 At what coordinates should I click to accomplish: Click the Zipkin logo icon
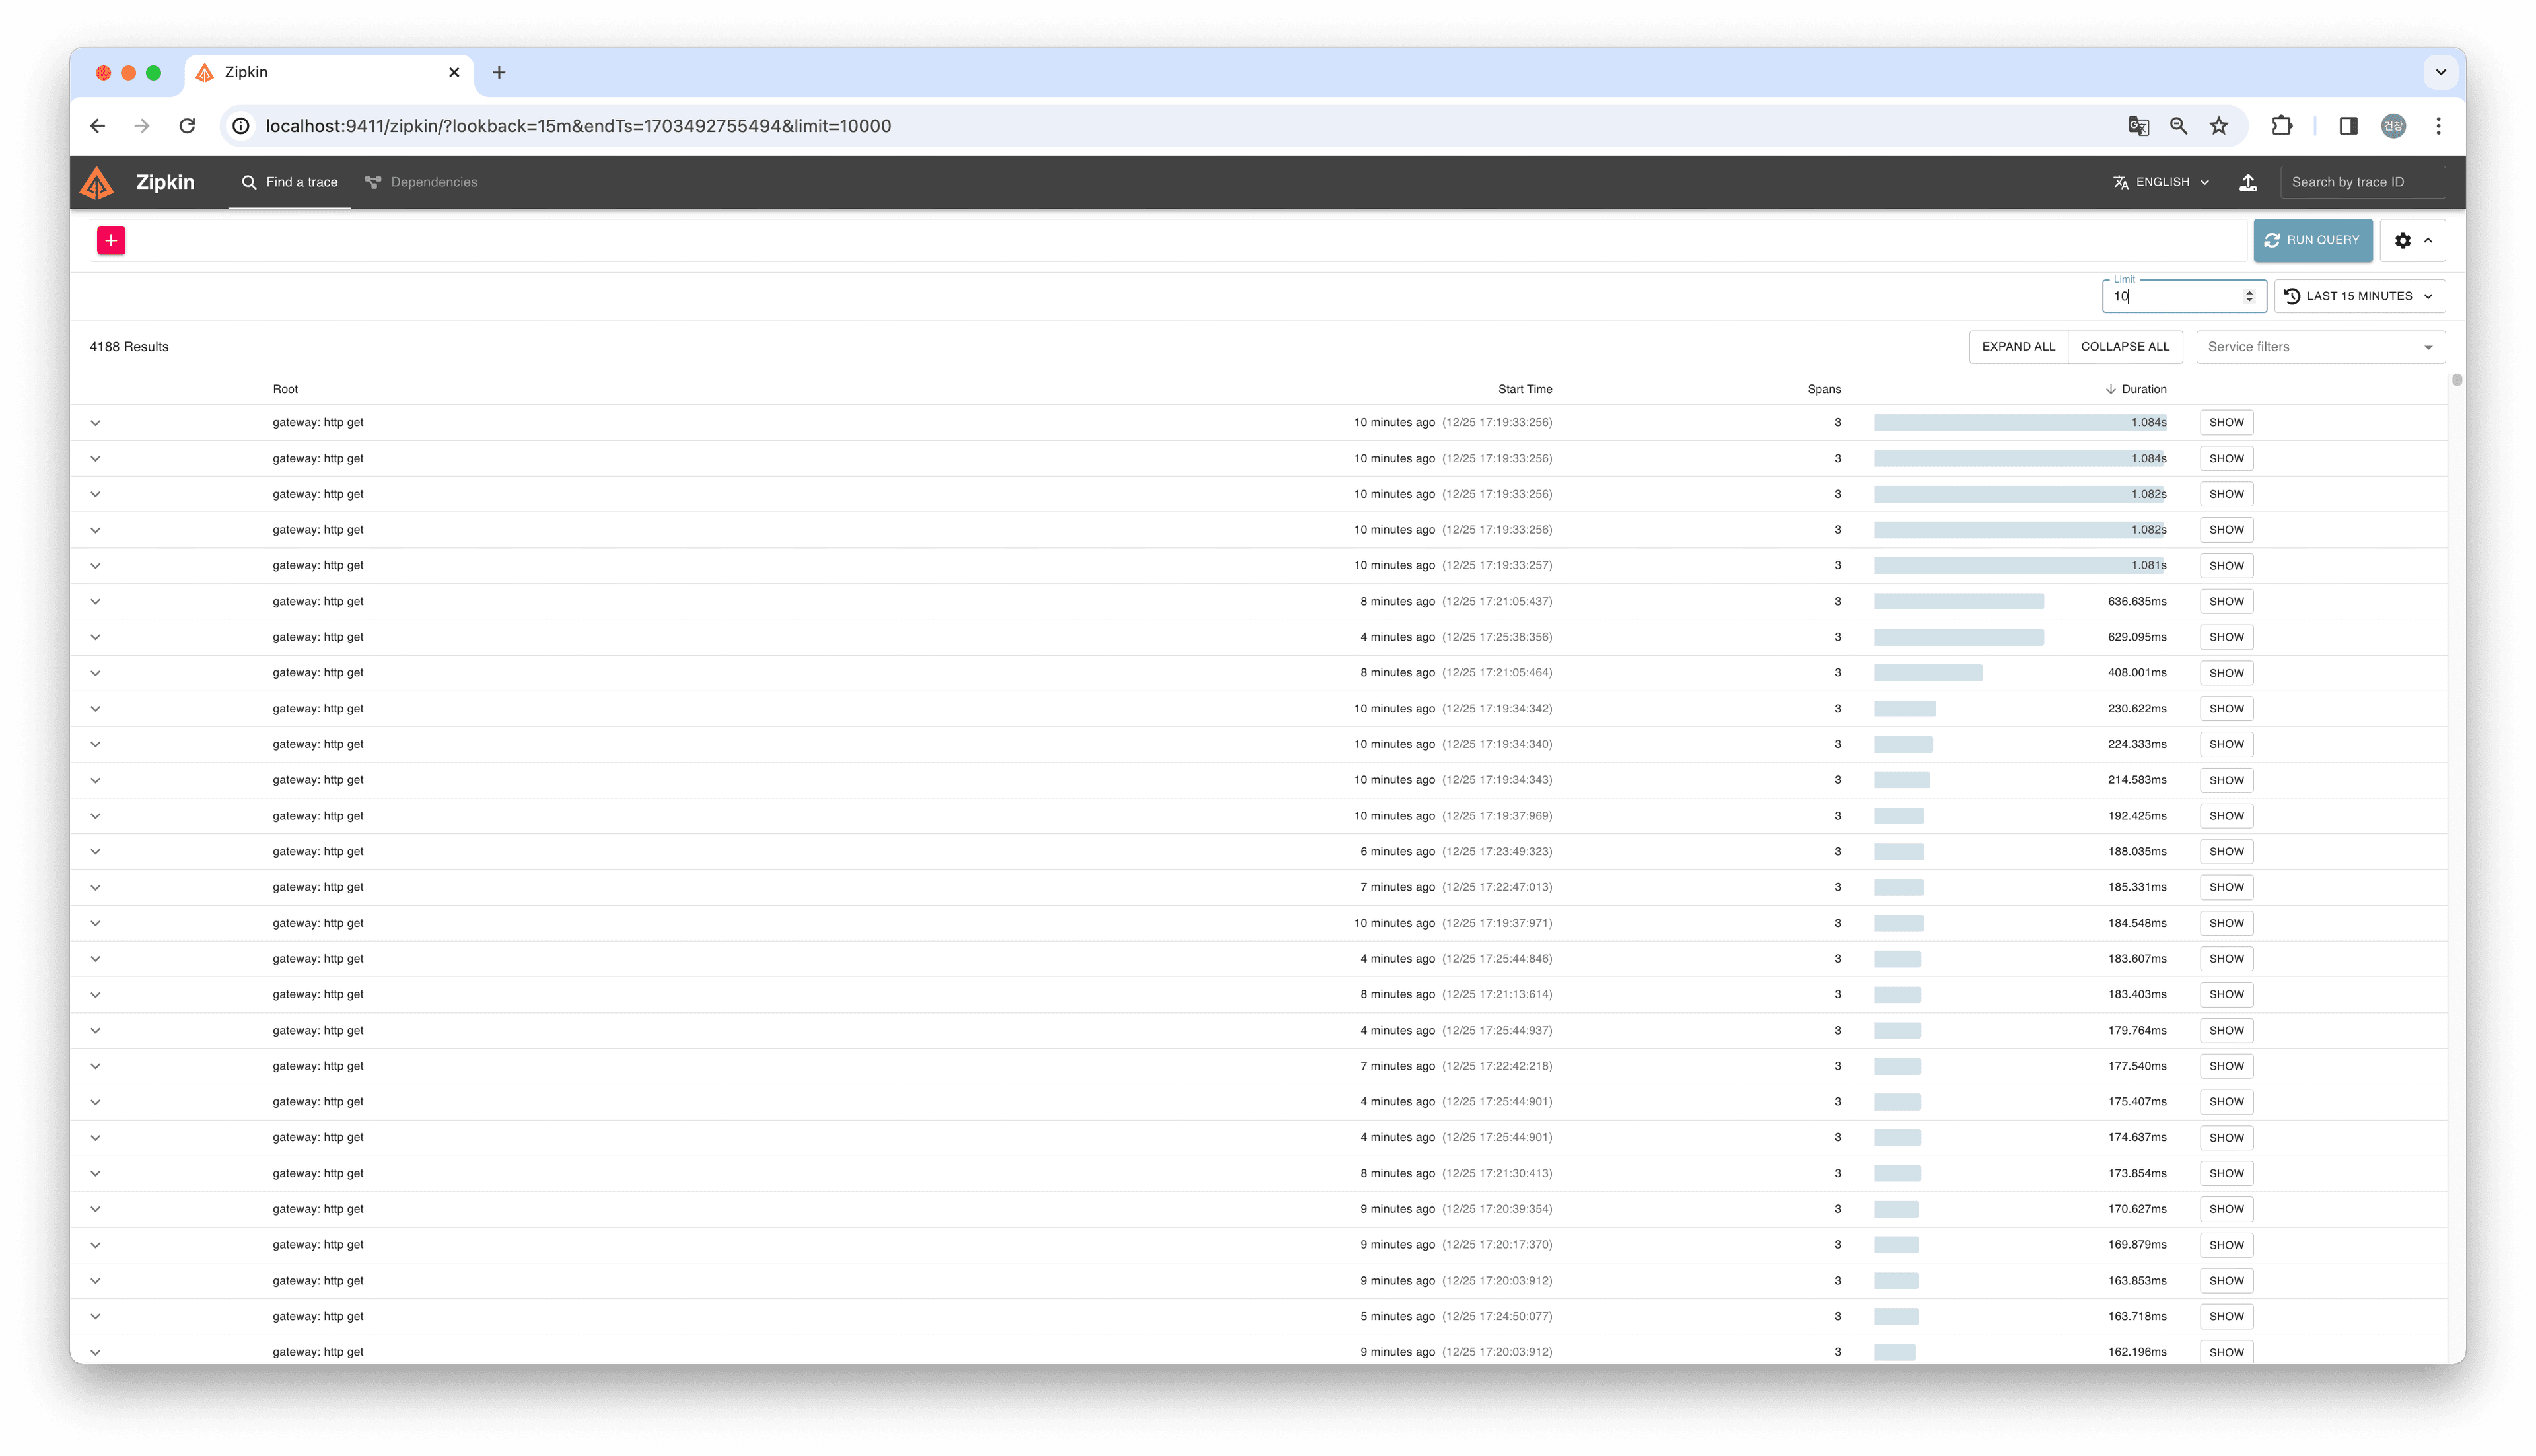97,183
